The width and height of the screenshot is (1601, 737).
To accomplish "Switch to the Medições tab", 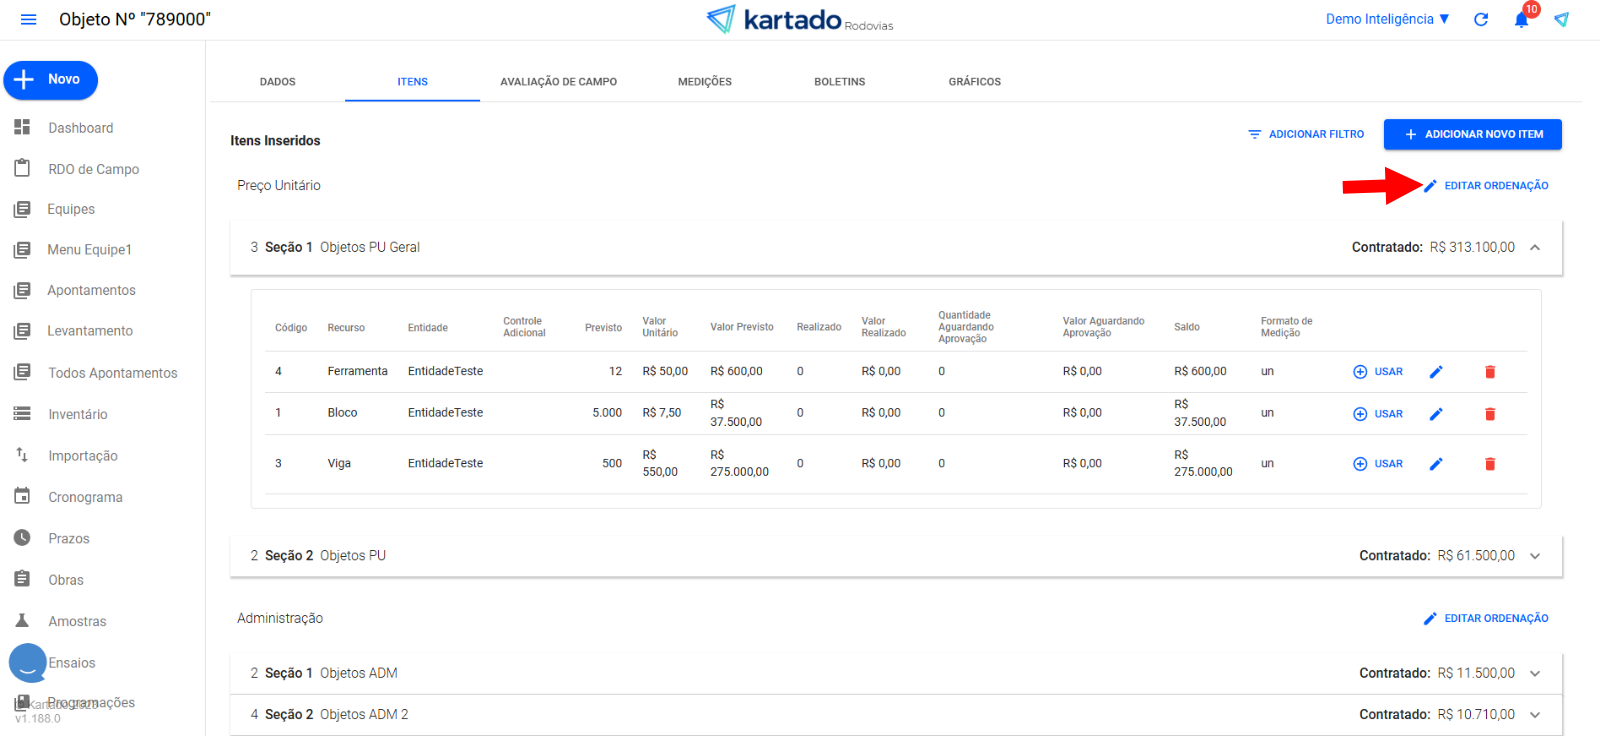I will coord(704,82).
